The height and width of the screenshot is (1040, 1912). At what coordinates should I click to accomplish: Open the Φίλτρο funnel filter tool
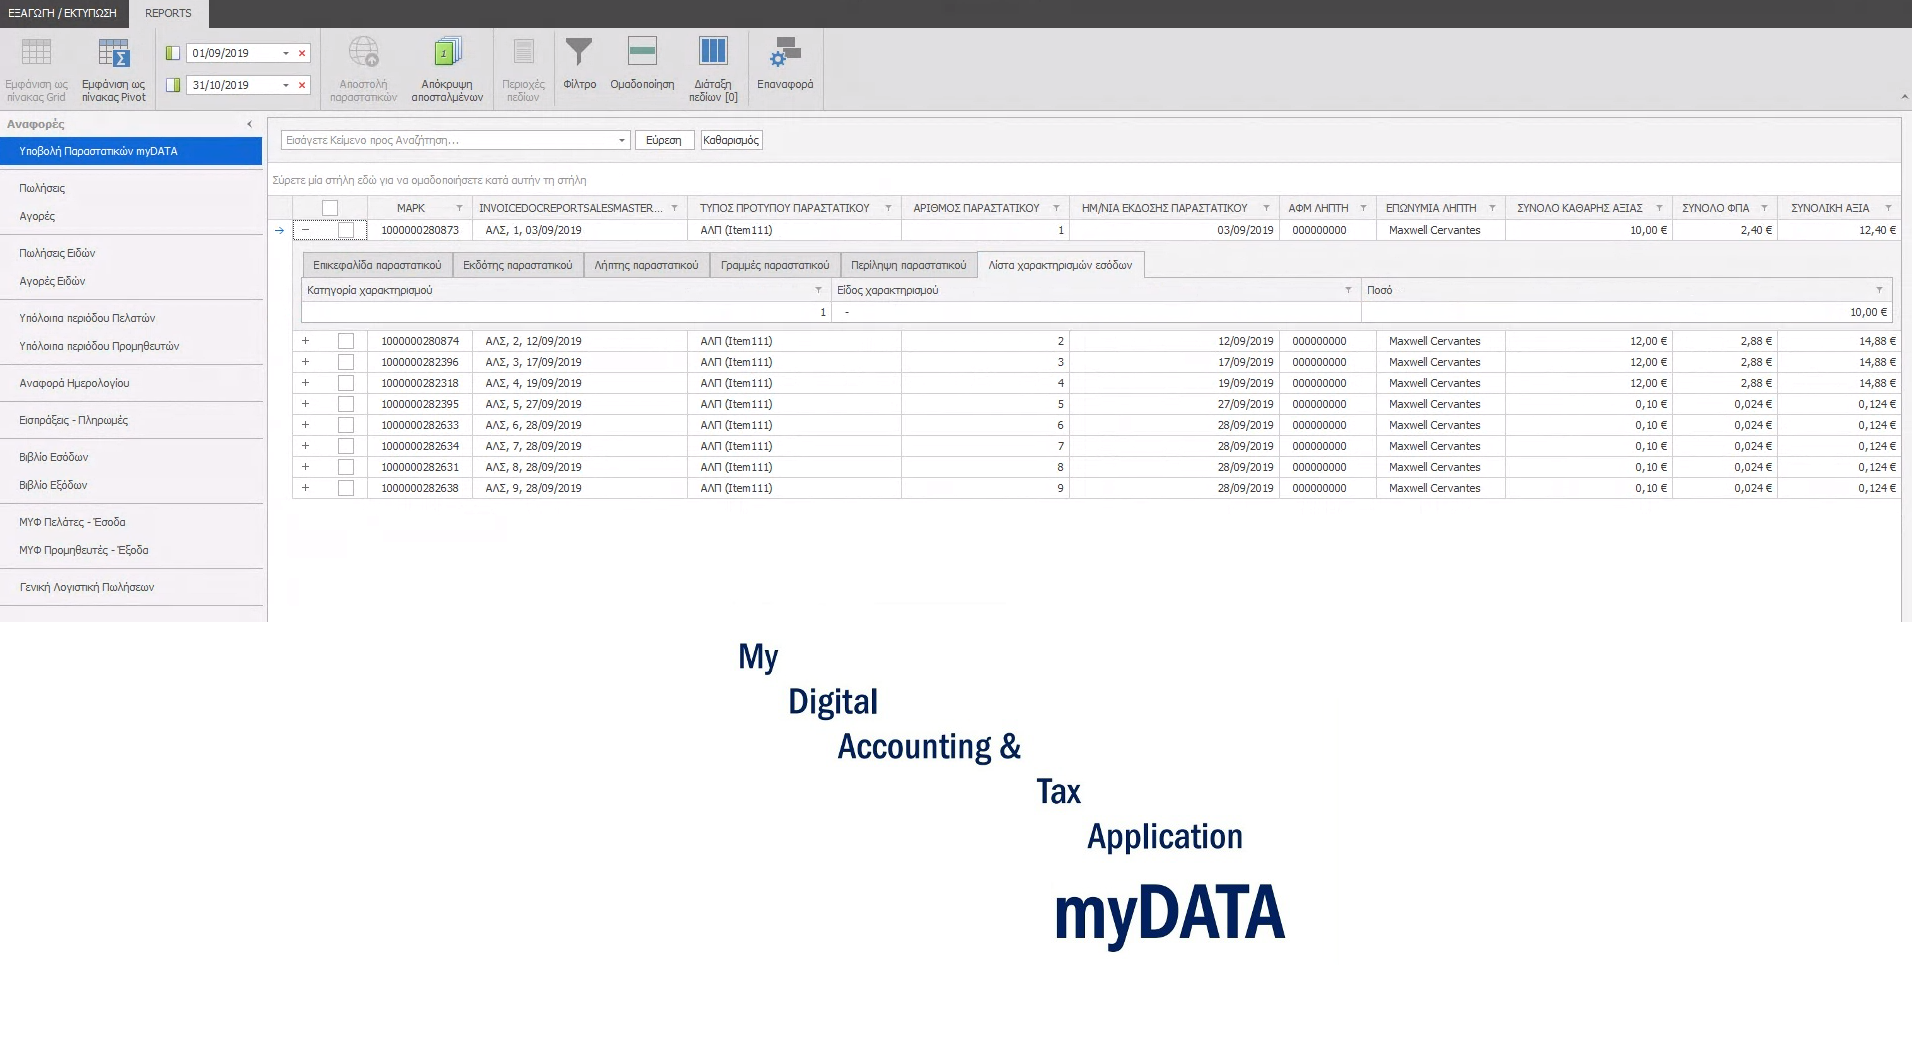[x=579, y=54]
